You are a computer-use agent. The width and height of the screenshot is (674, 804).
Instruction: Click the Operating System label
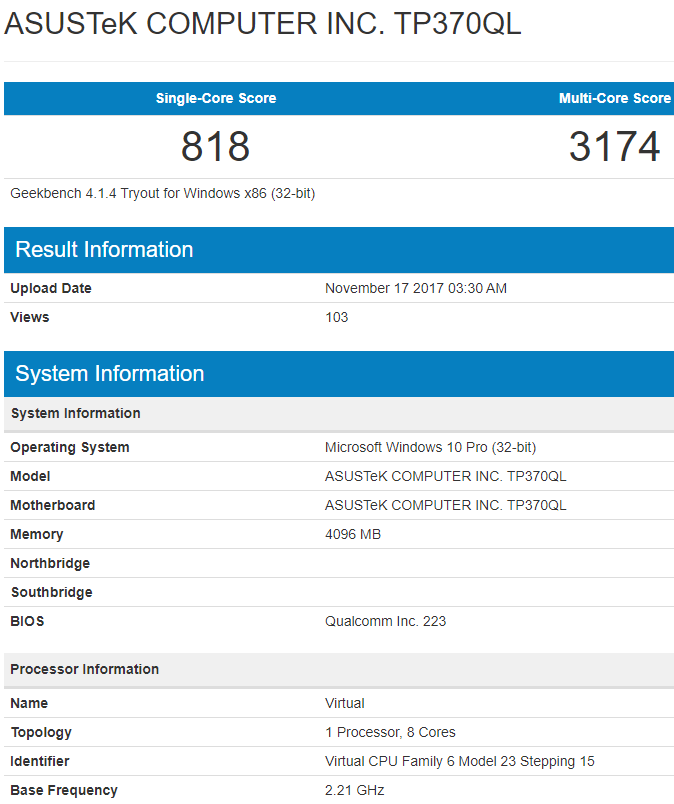coord(70,447)
